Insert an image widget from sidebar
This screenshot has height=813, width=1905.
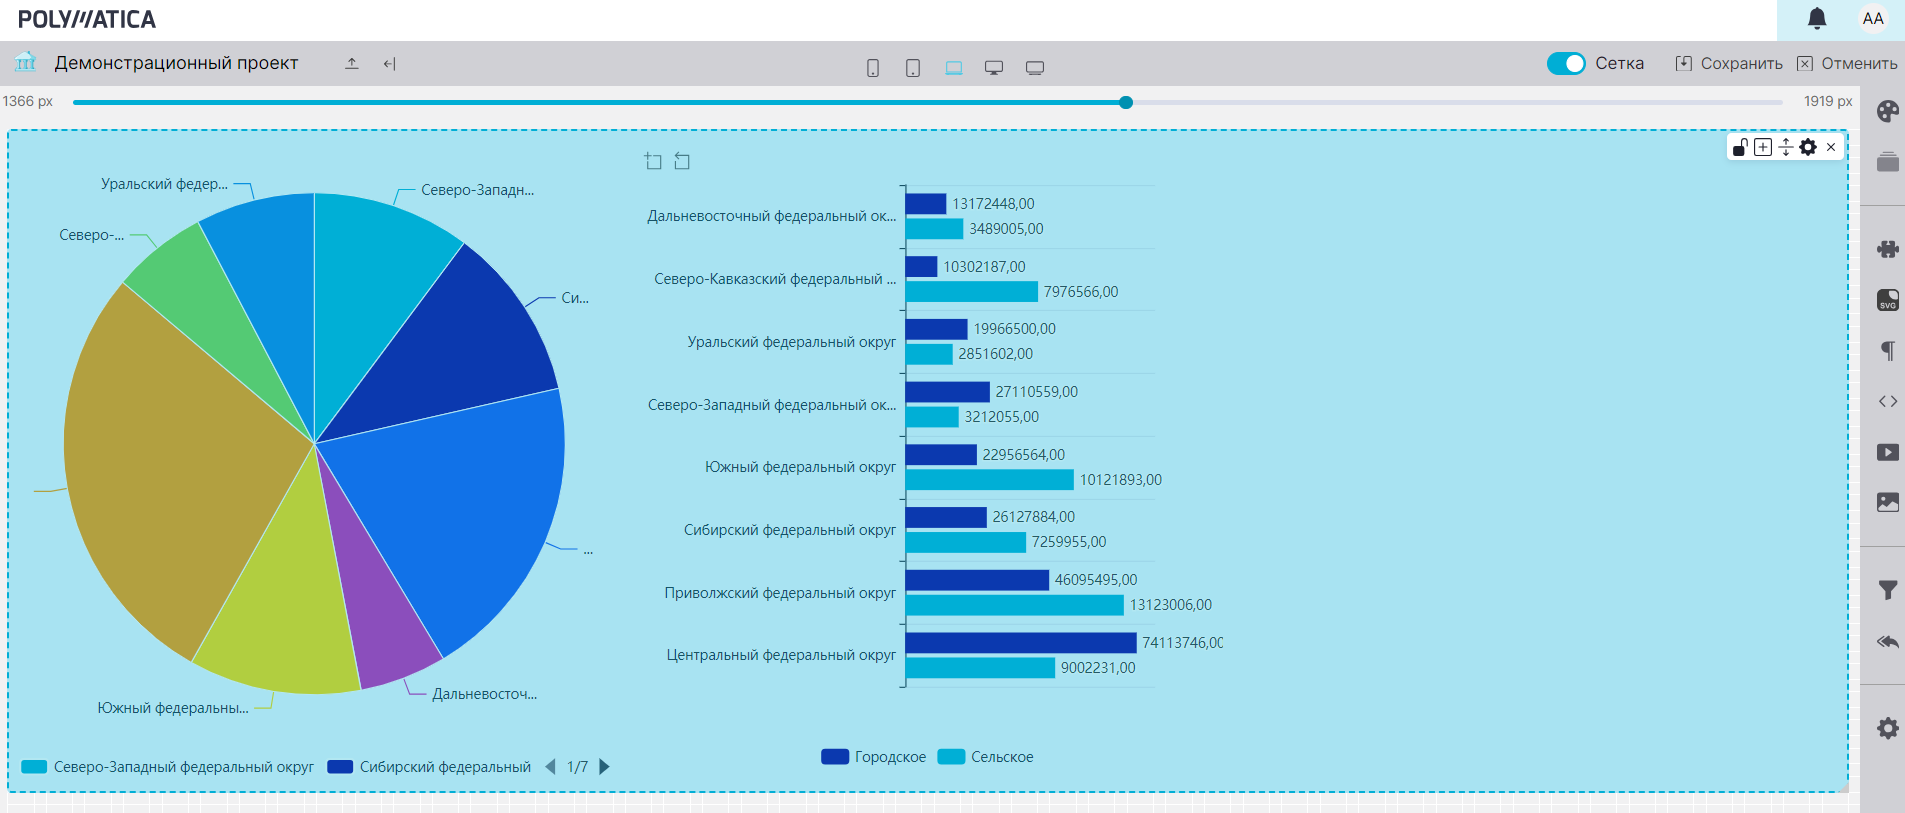(1887, 502)
